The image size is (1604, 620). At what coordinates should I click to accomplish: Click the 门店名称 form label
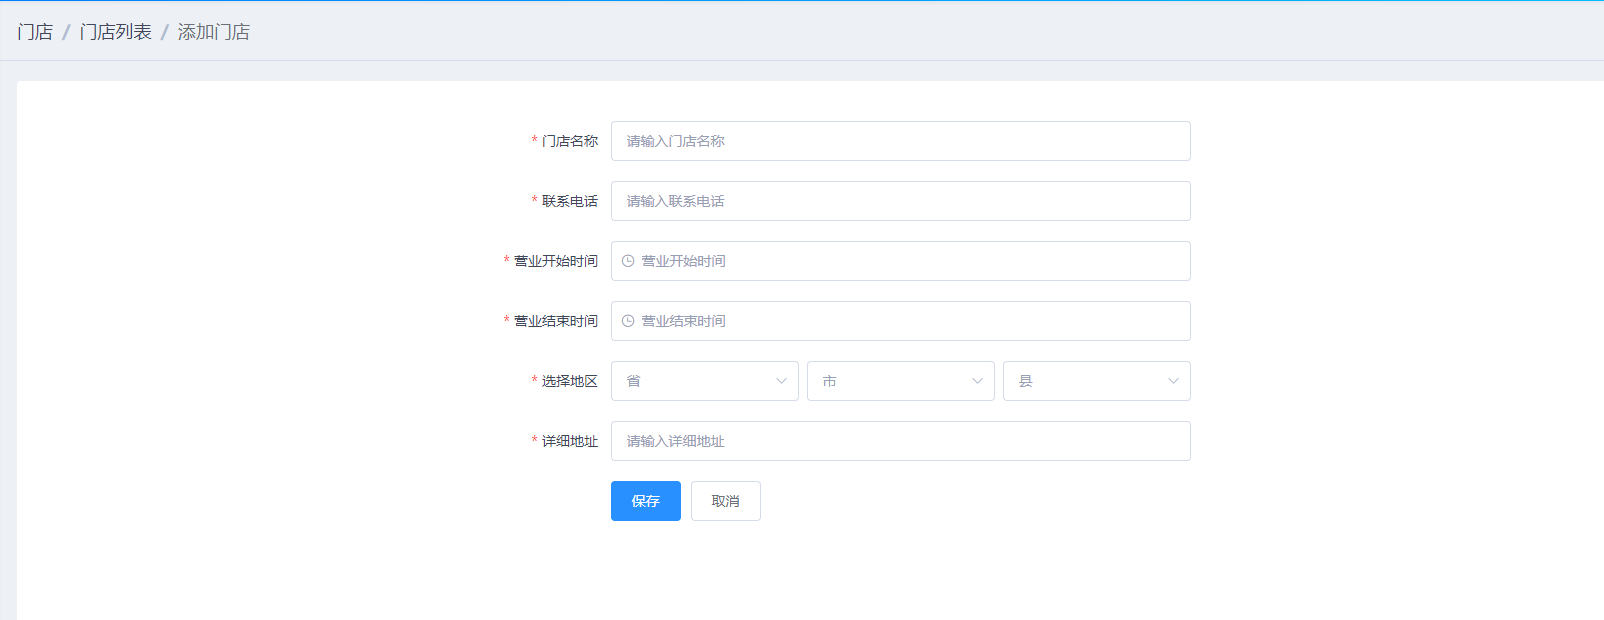569,141
